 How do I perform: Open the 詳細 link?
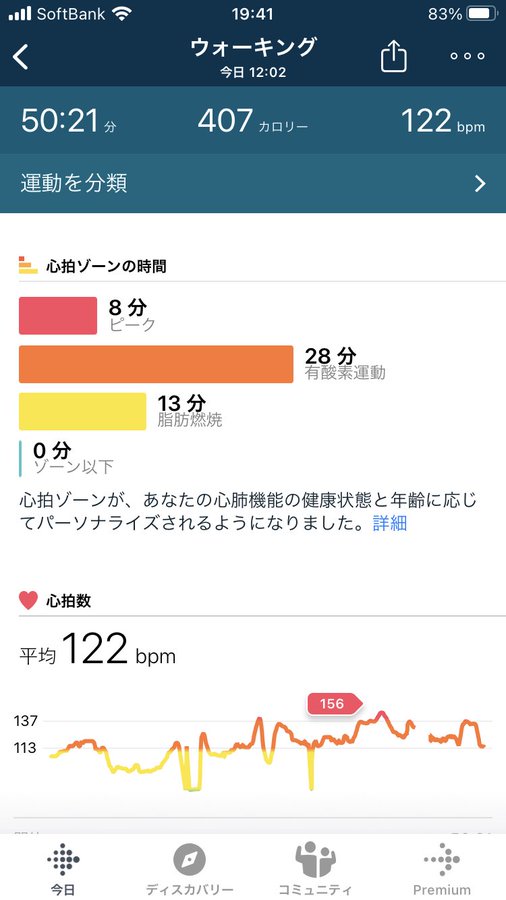(x=390, y=523)
